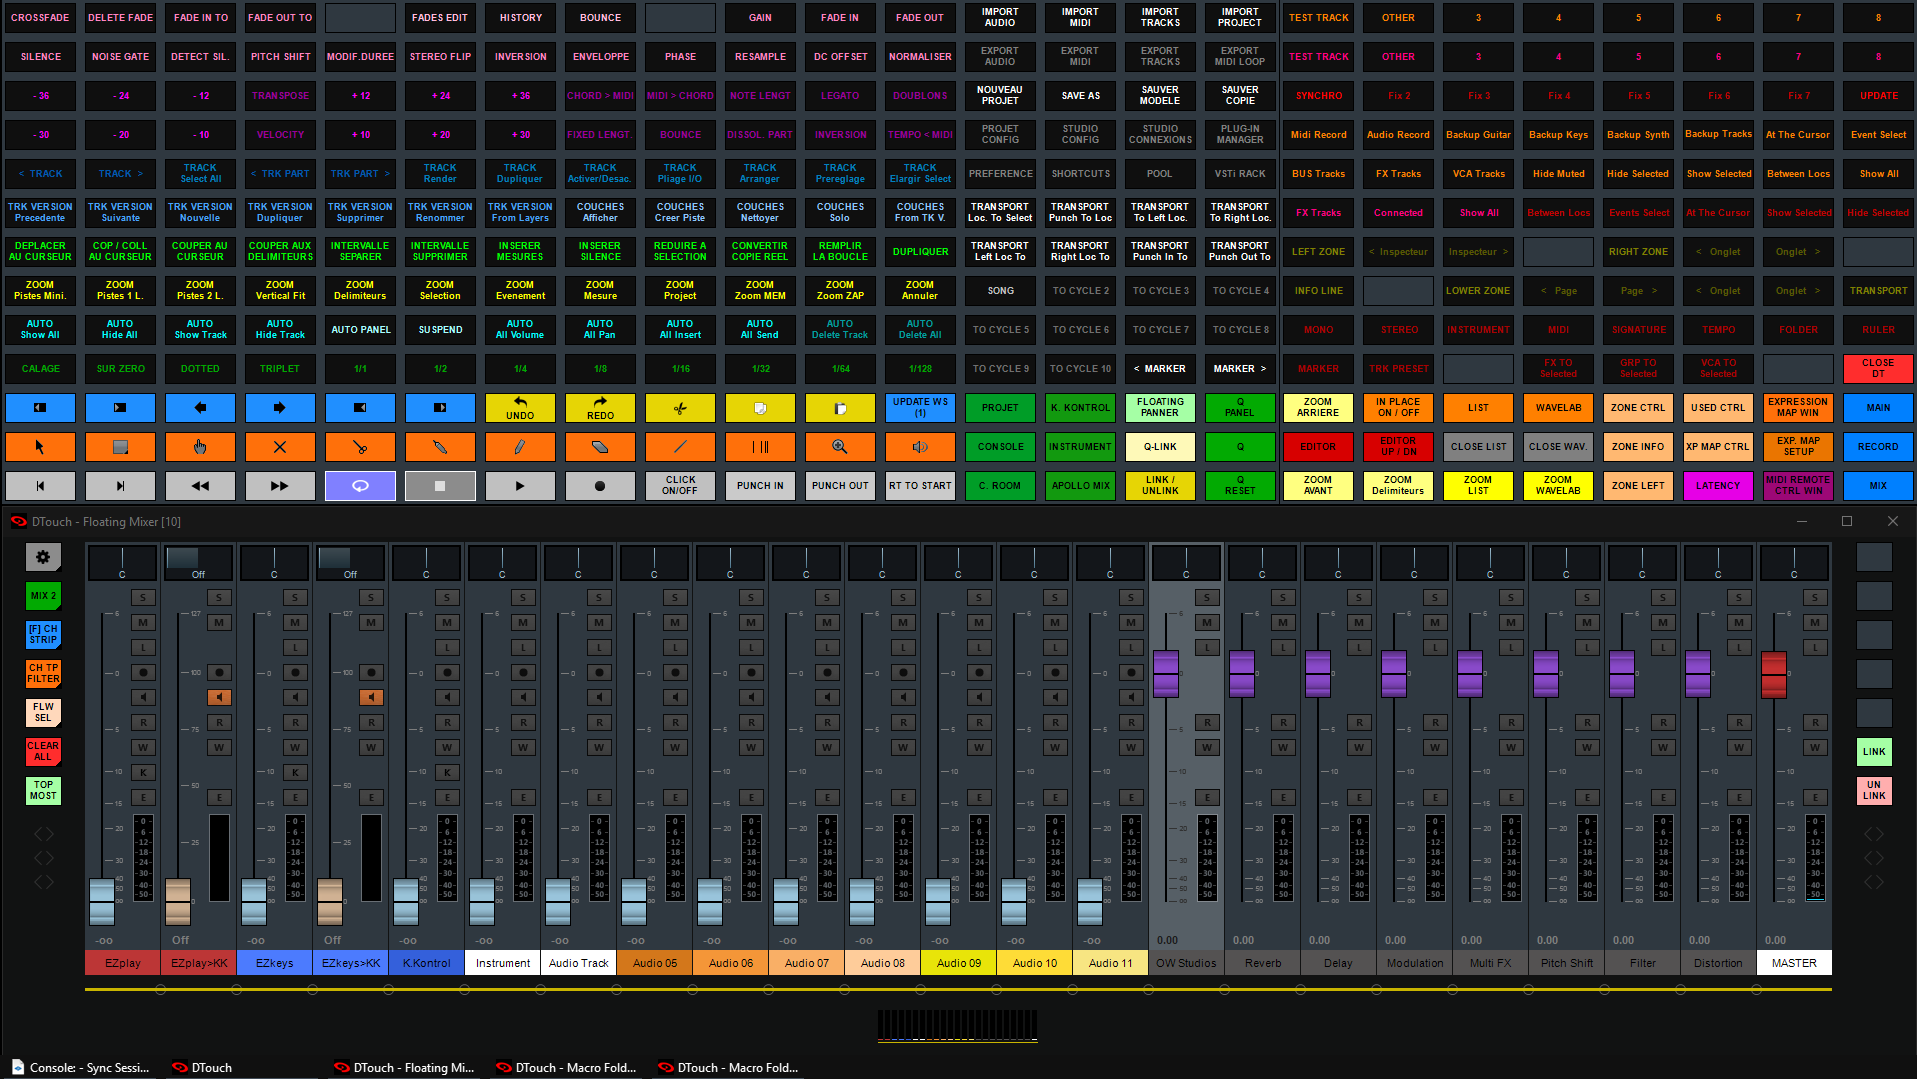Click the UNDO arrow button
Screen dimensions: 1917x1079
pyautogui.click(x=520, y=408)
